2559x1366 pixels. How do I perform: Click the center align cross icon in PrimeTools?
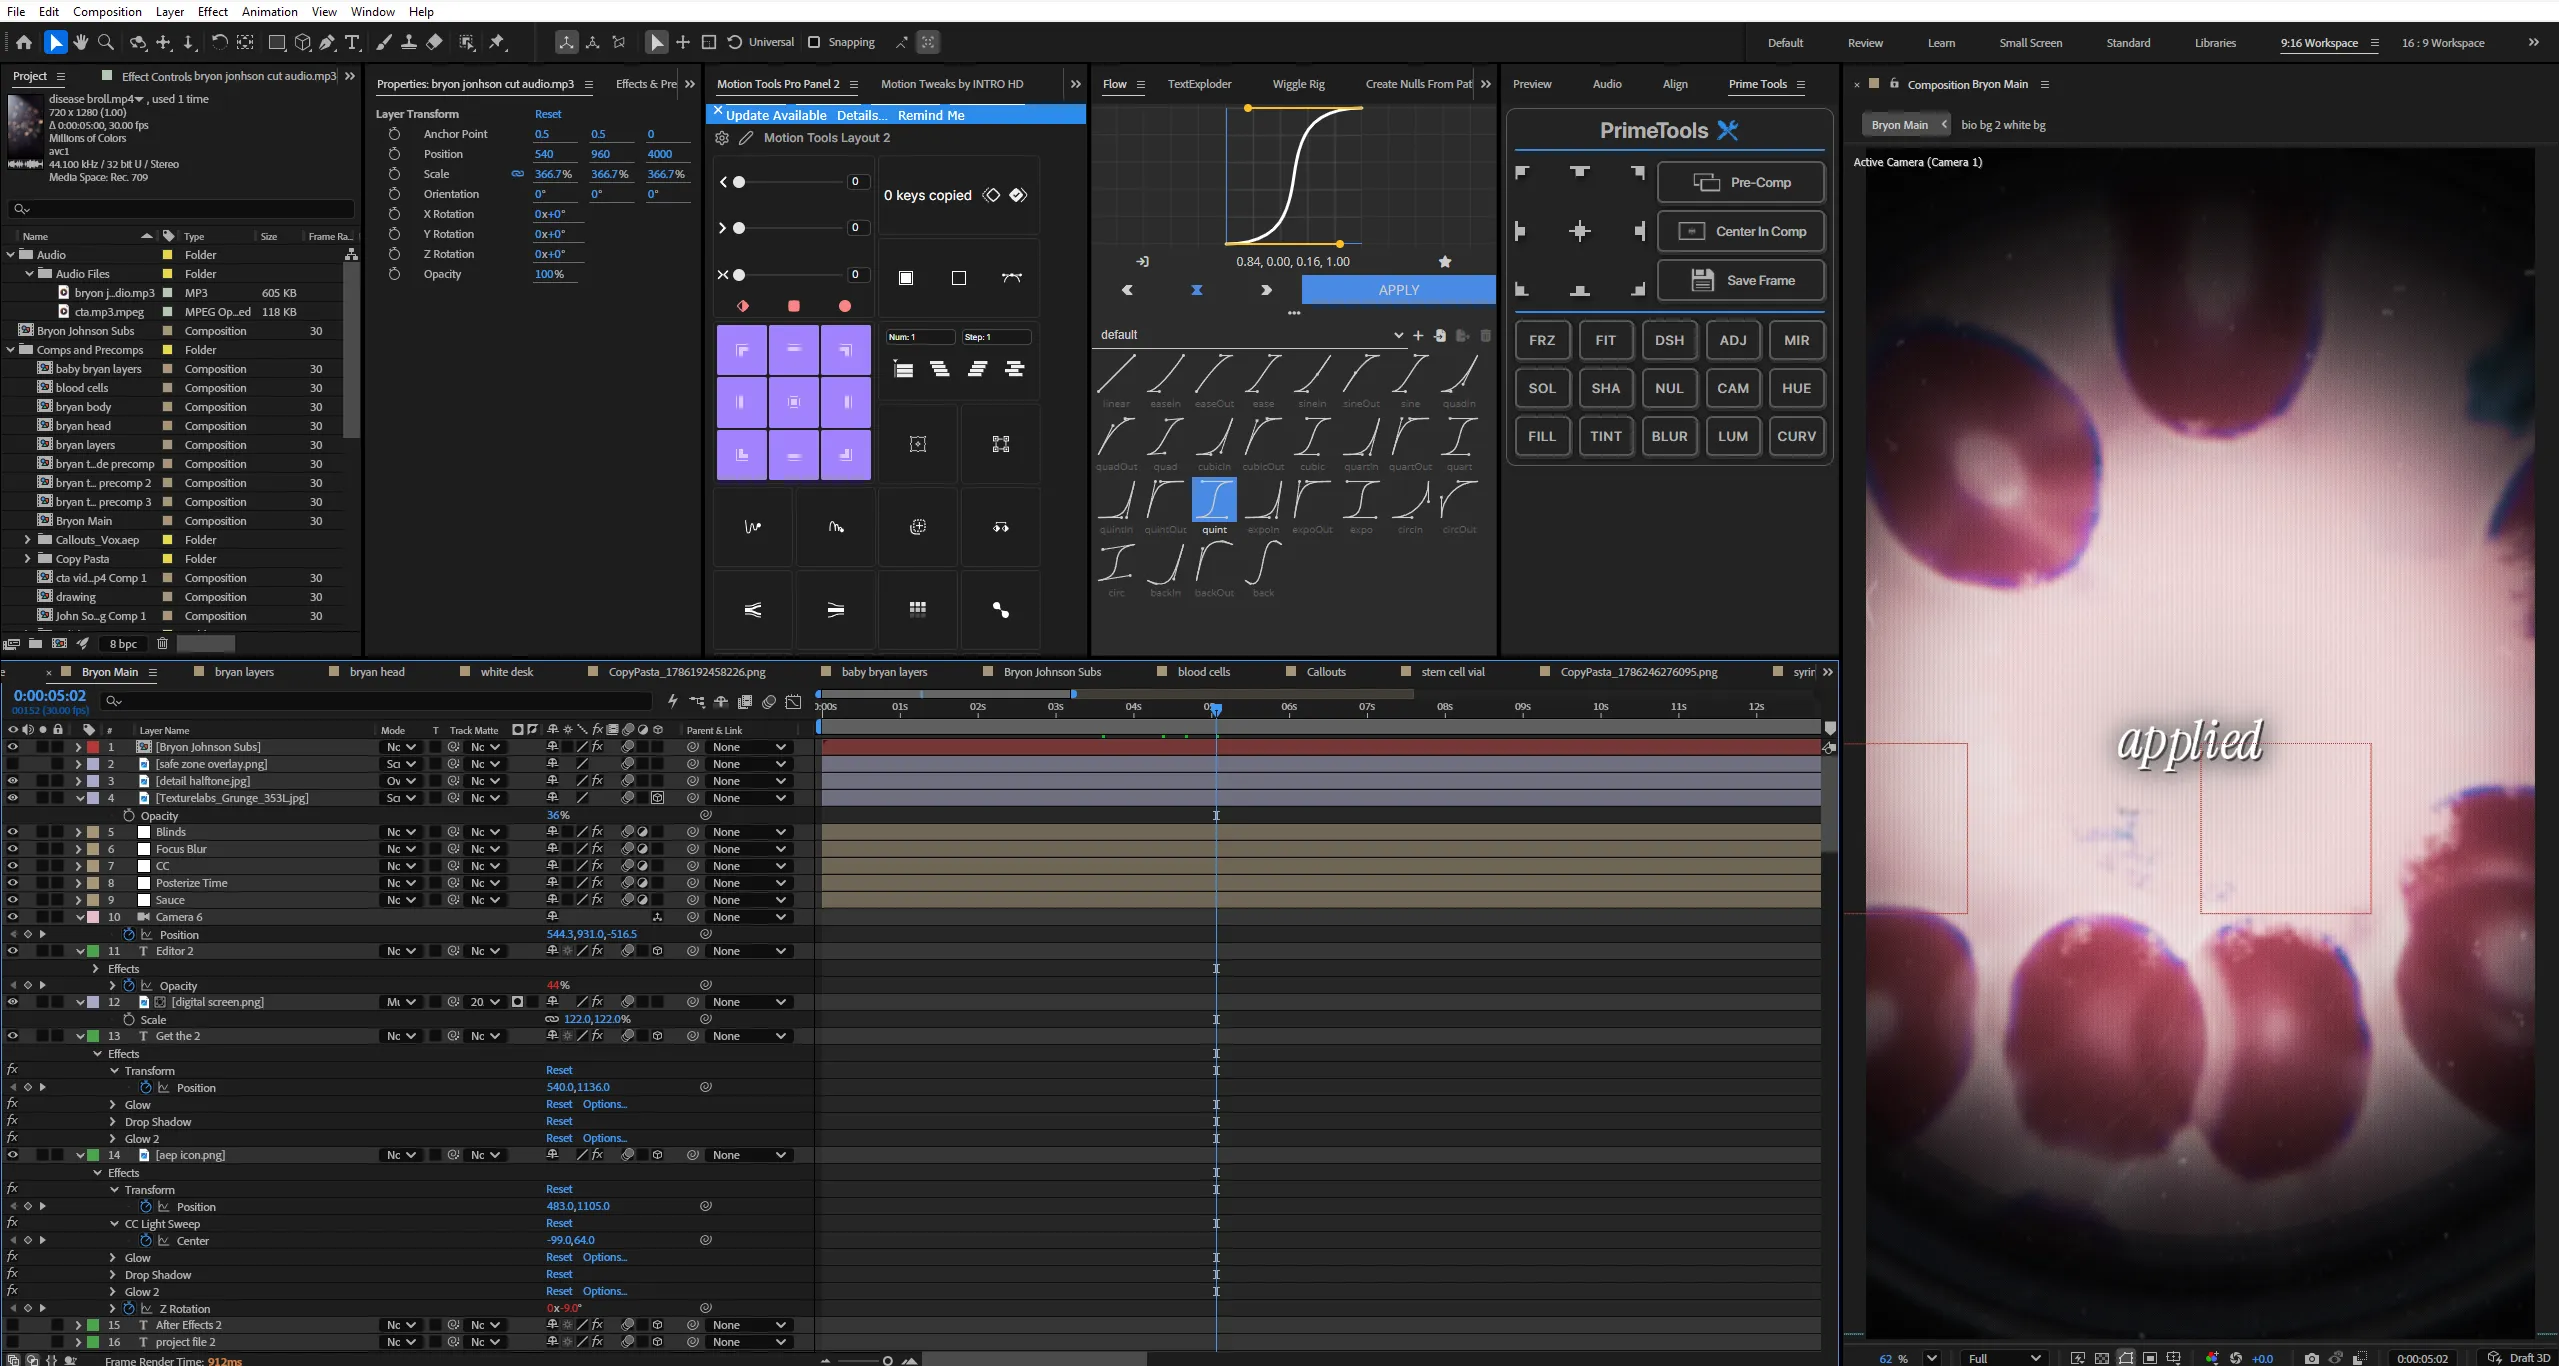[x=1580, y=232]
